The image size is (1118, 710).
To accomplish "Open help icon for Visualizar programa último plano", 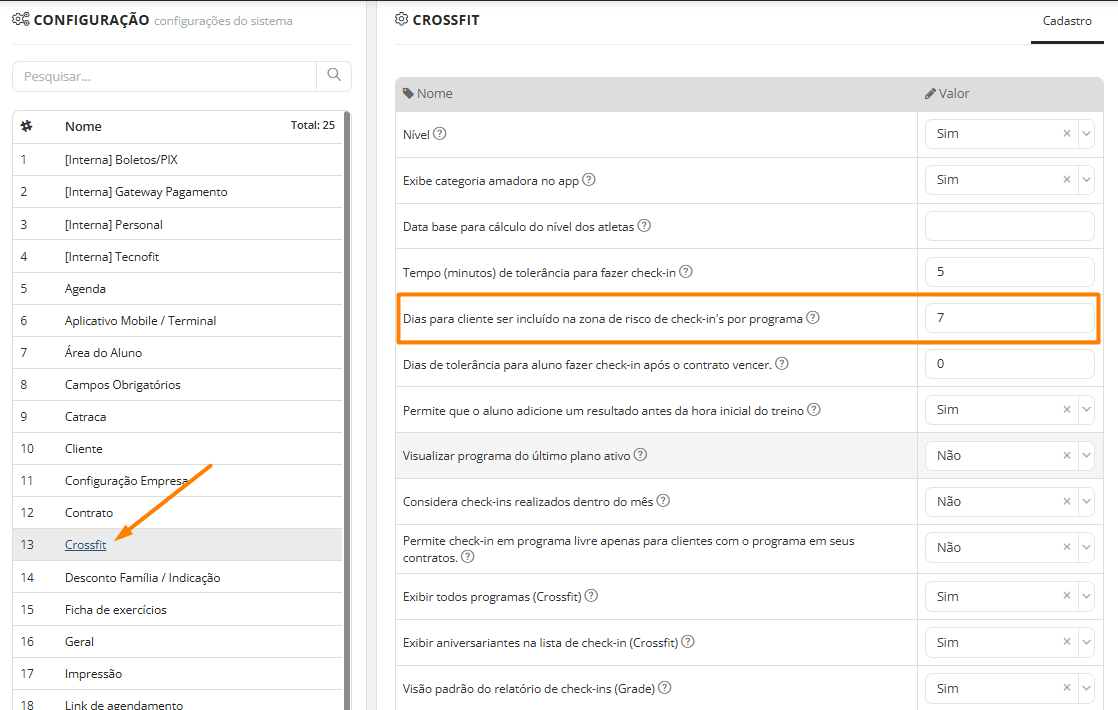I will [x=640, y=455].
